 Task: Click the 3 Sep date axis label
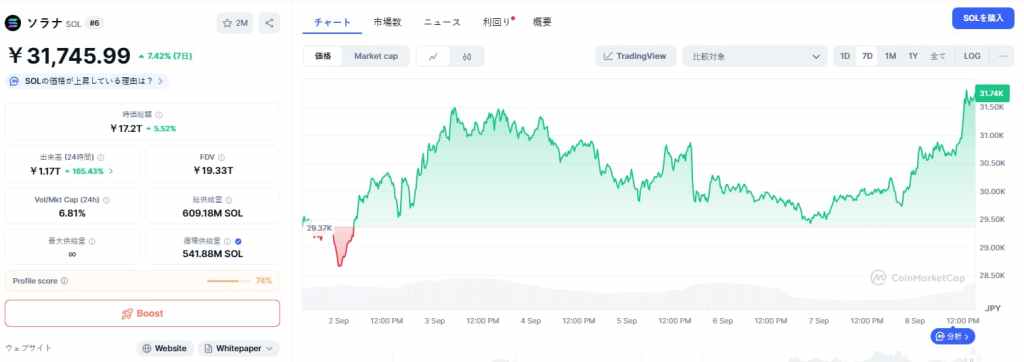point(434,321)
